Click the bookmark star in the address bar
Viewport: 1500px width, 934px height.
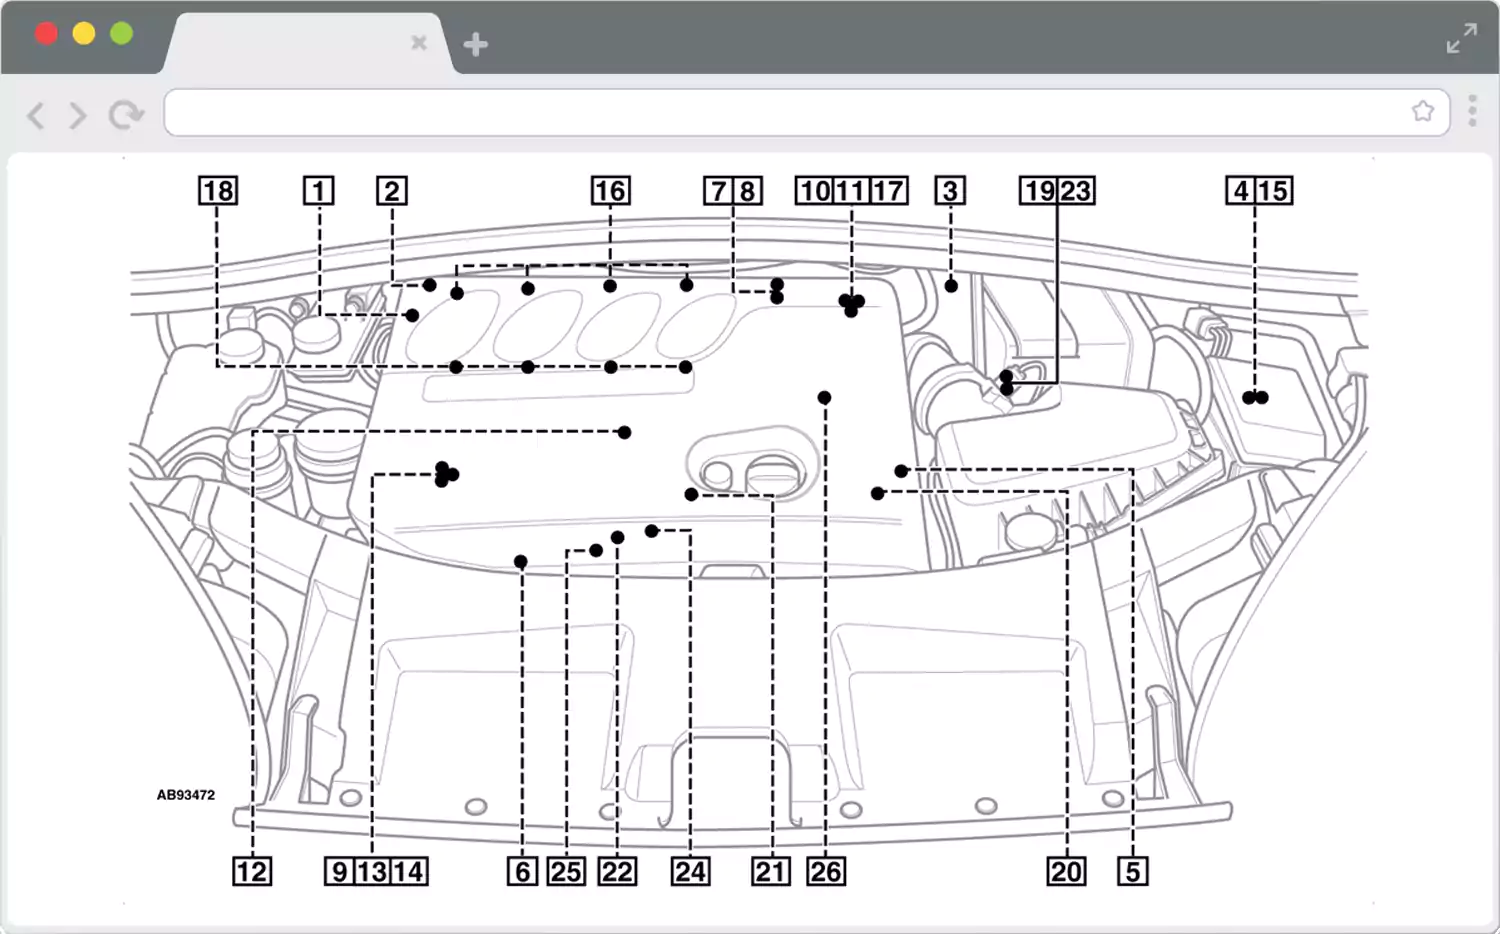coord(1423,111)
